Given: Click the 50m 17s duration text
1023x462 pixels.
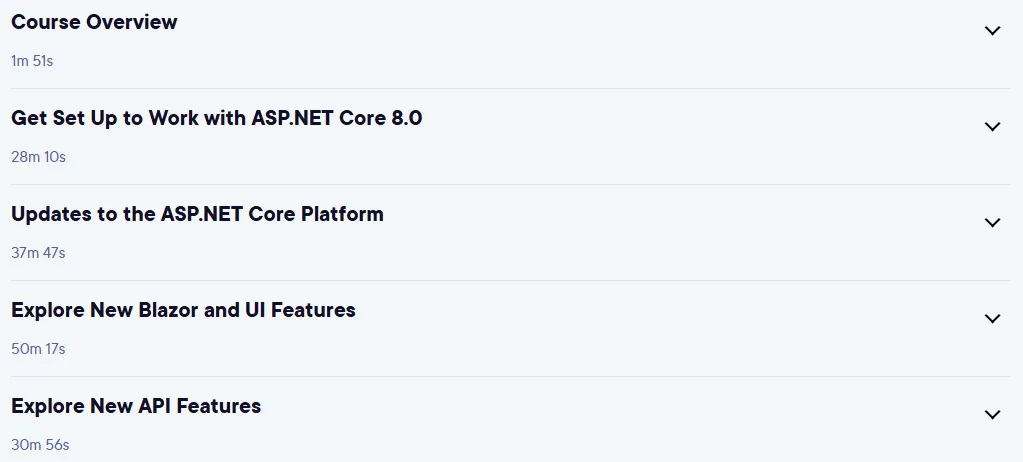Looking at the screenshot, I should tap(38, 348).
